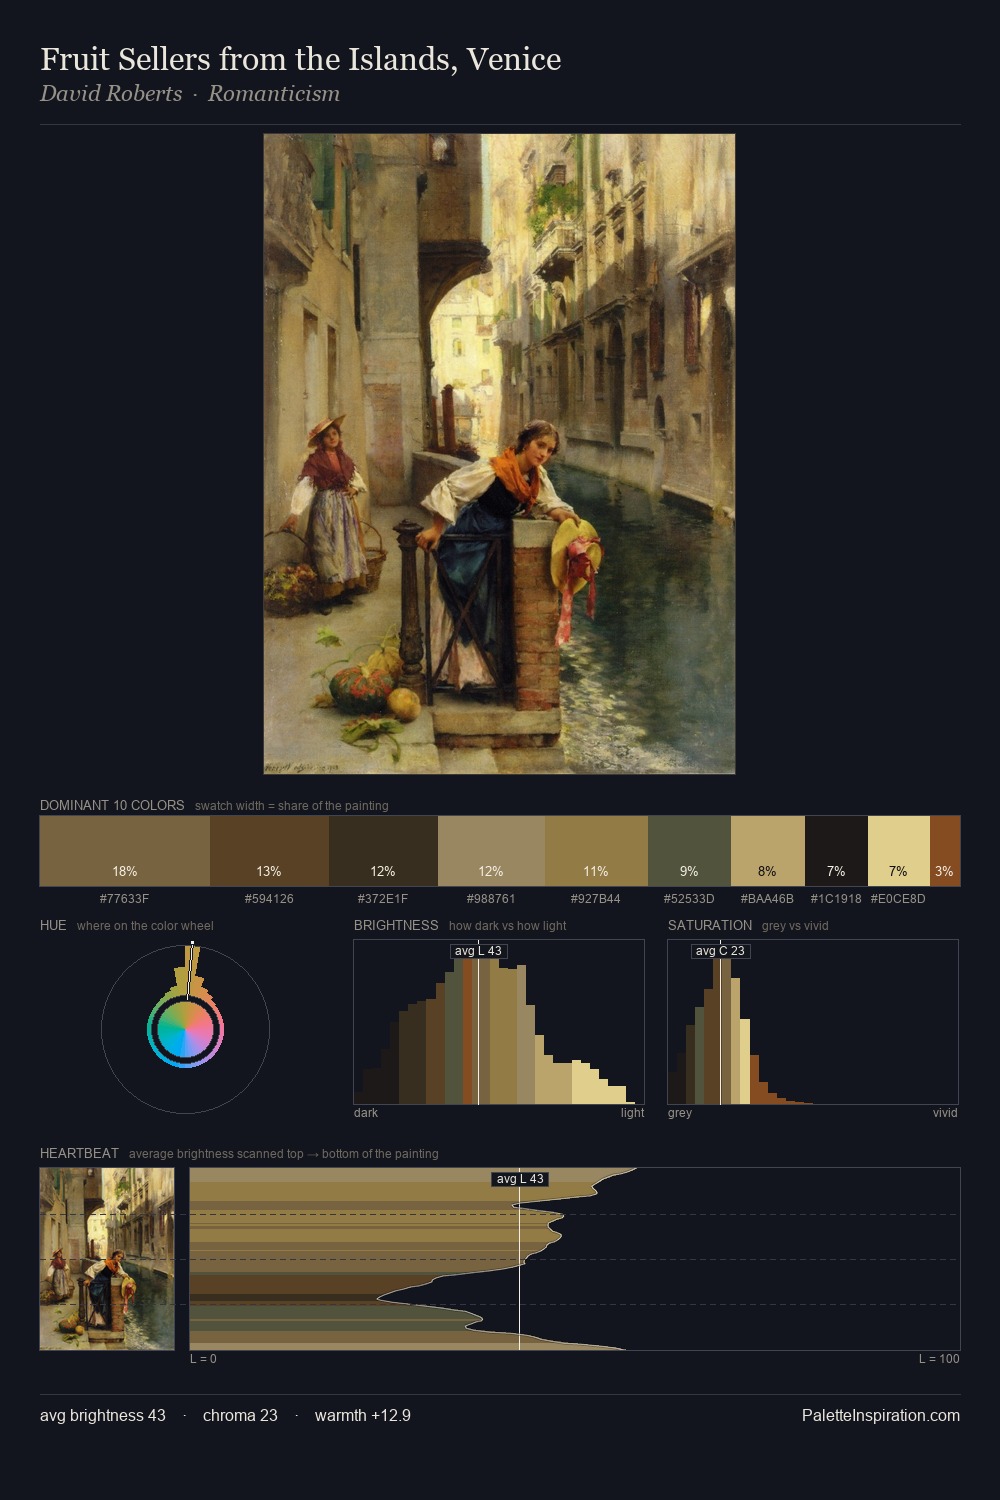Choose the #BAA46B 8% swatch
The image size is (1000, 1500).
(767, 851)
